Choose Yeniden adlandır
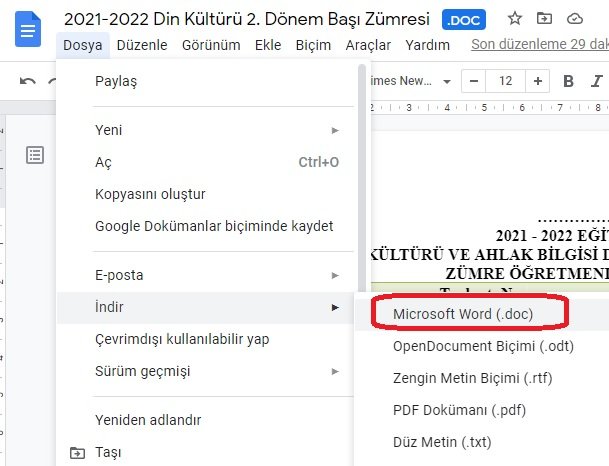The image size is (609, 466). [x=205, y=420]
